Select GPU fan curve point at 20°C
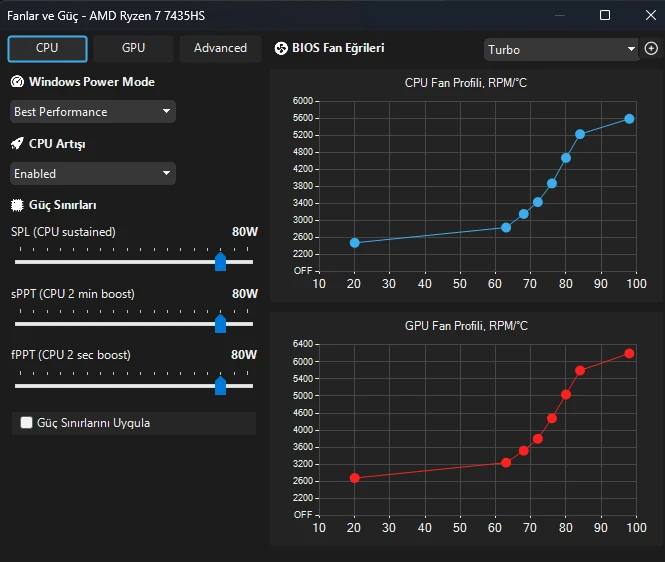 click(x=355, y=478)
